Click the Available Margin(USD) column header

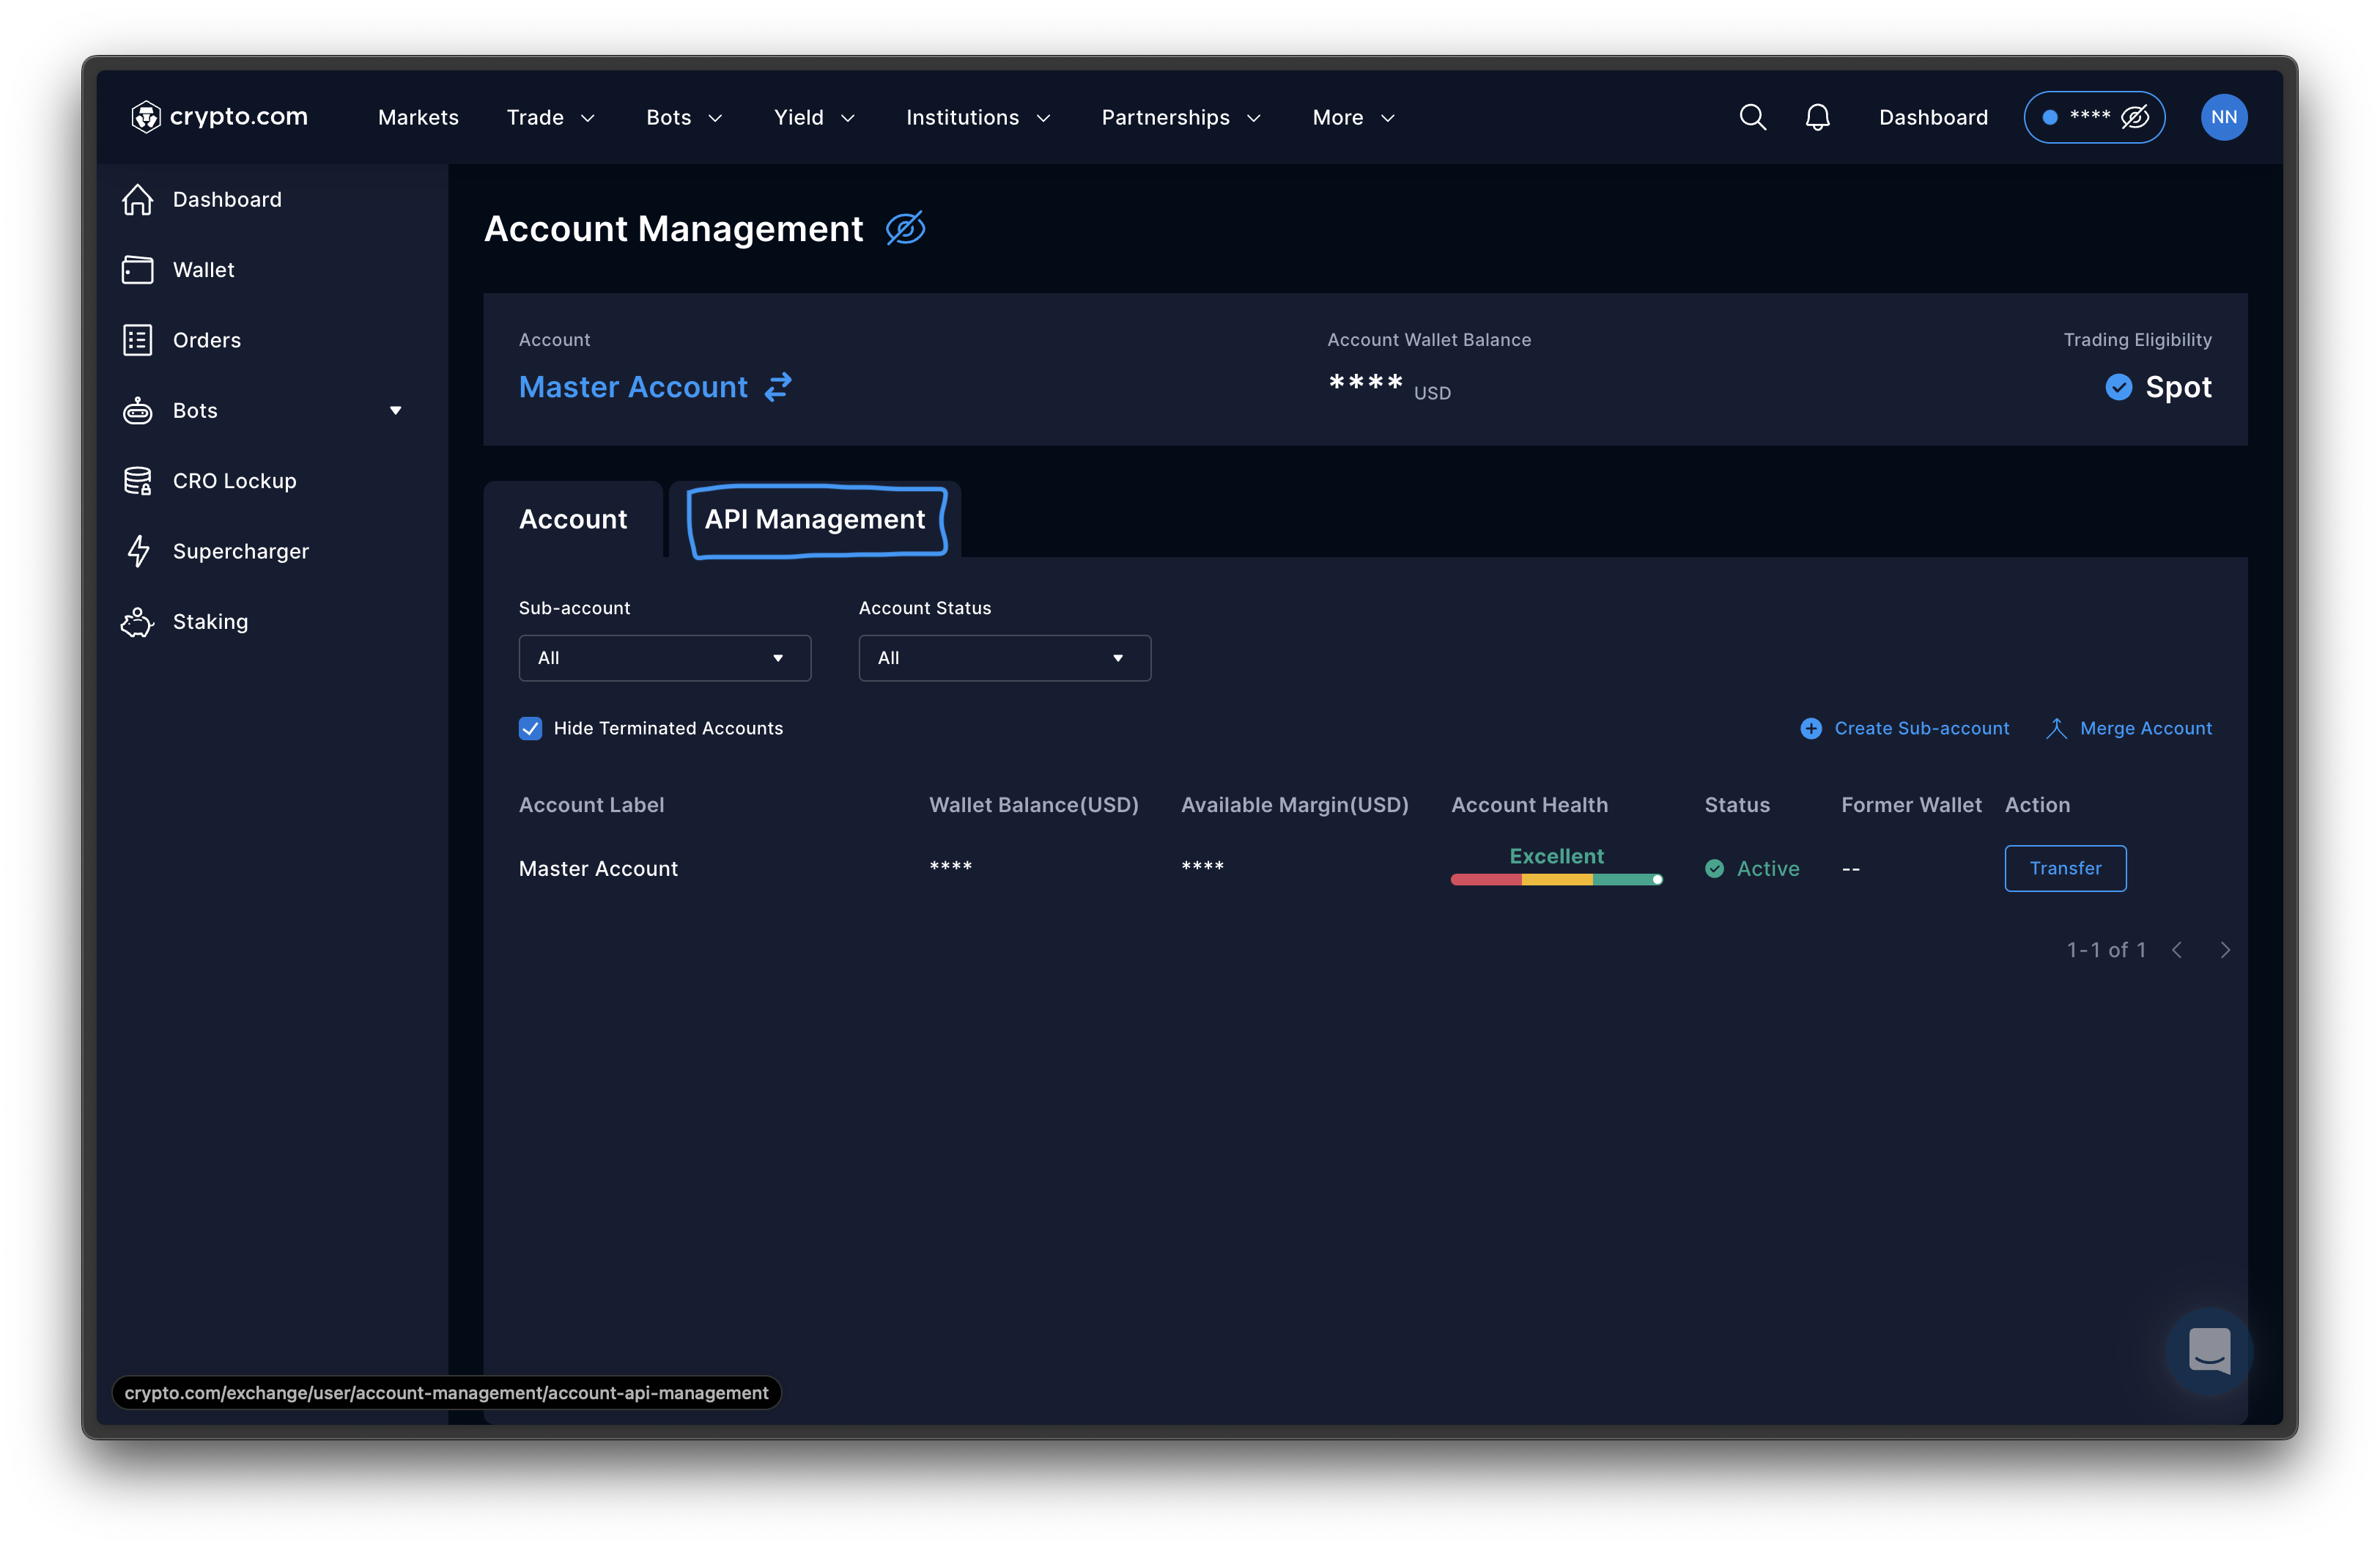(x=1294, y=805)
